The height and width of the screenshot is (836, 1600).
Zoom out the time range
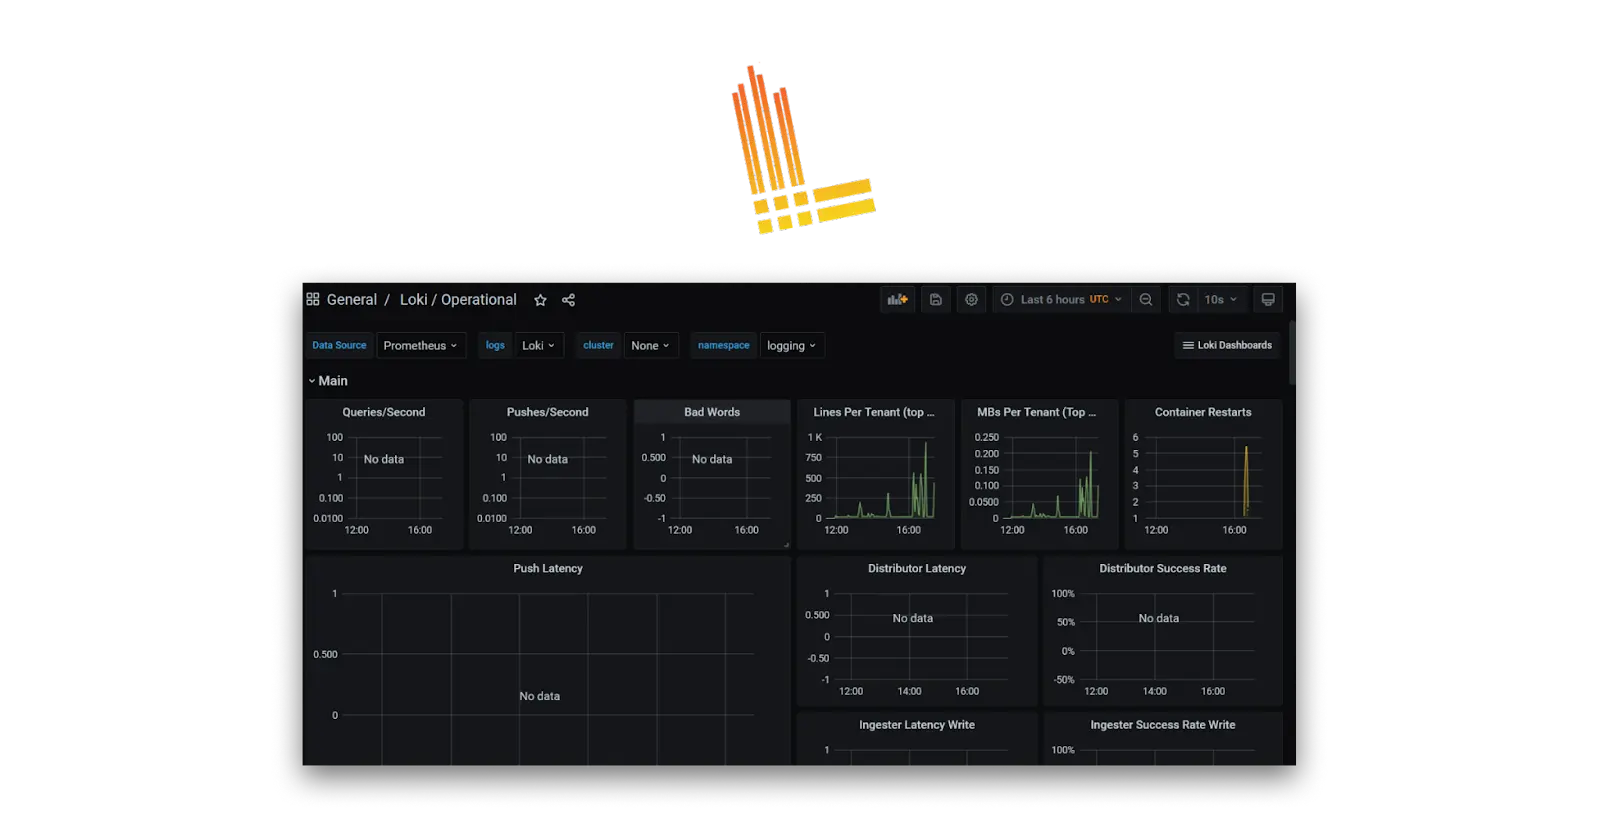(1146, 299)
